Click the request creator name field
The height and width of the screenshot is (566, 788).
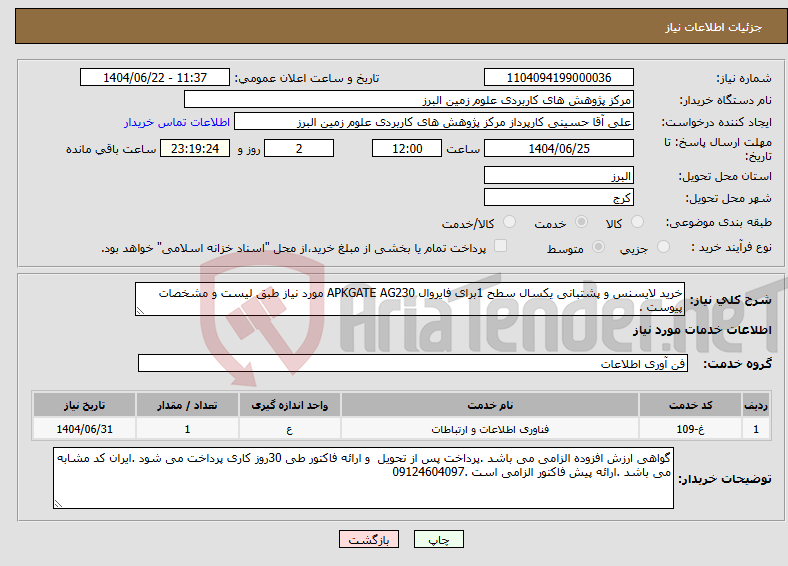click(x=434, y=122)
